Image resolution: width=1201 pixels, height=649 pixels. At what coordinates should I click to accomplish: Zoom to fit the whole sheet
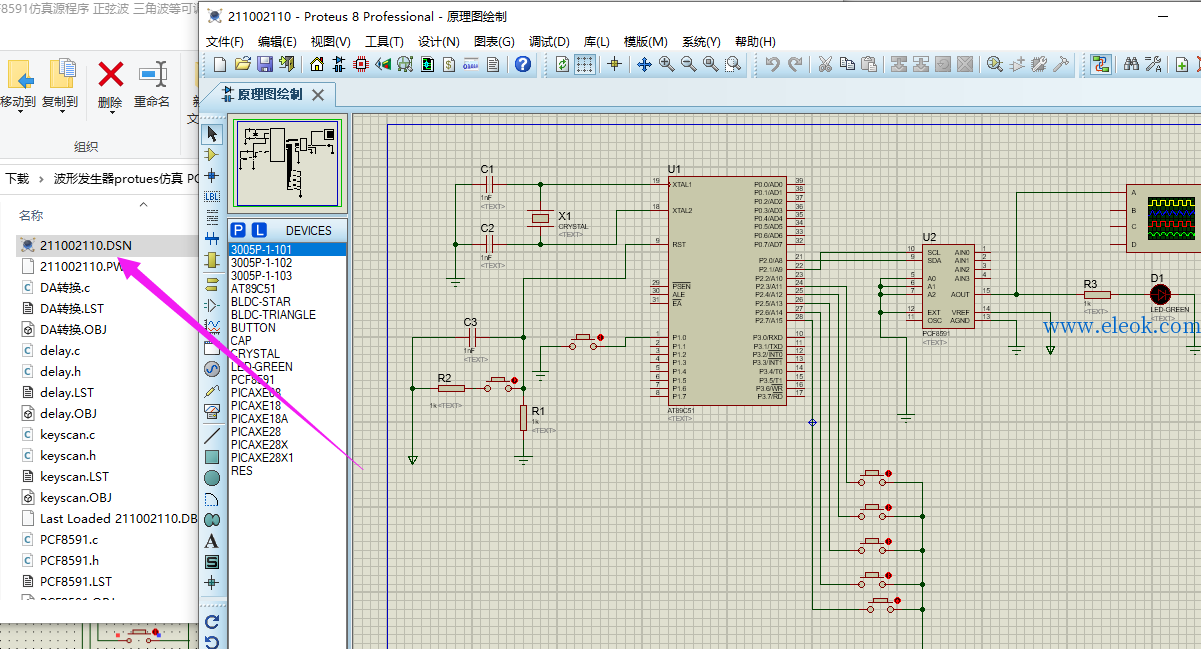(x=711, y=65)
